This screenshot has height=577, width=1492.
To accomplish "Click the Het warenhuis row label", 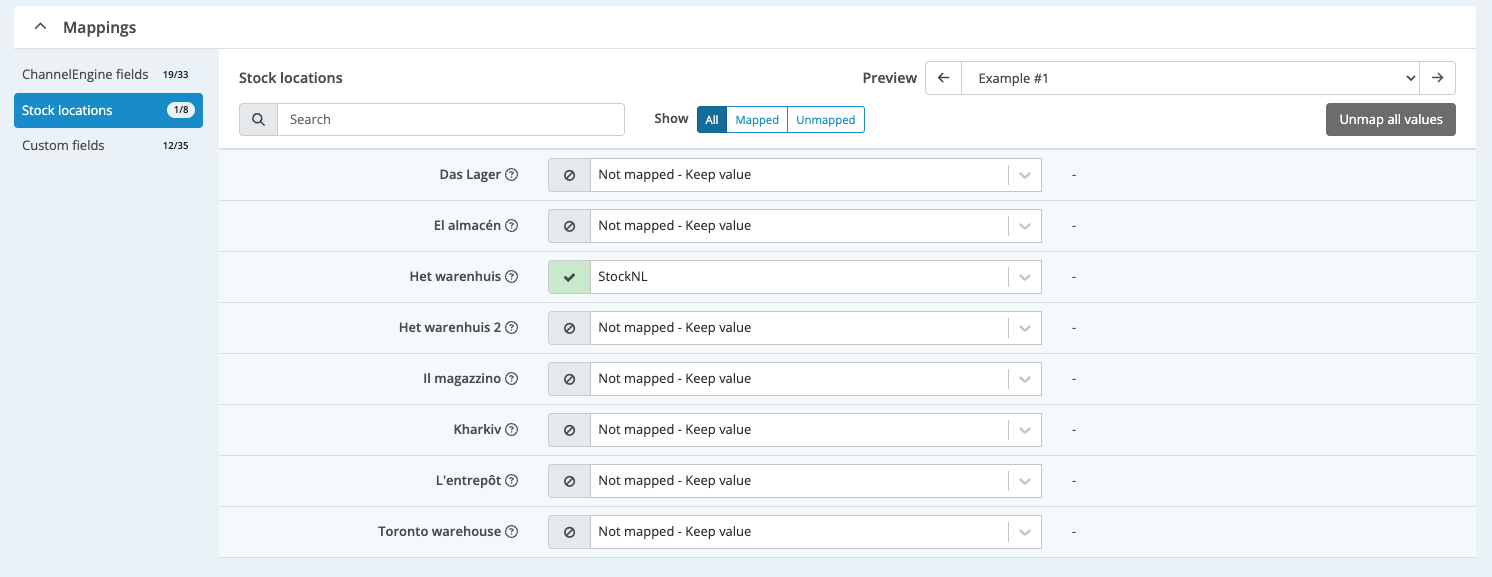I will coord(455,277).
